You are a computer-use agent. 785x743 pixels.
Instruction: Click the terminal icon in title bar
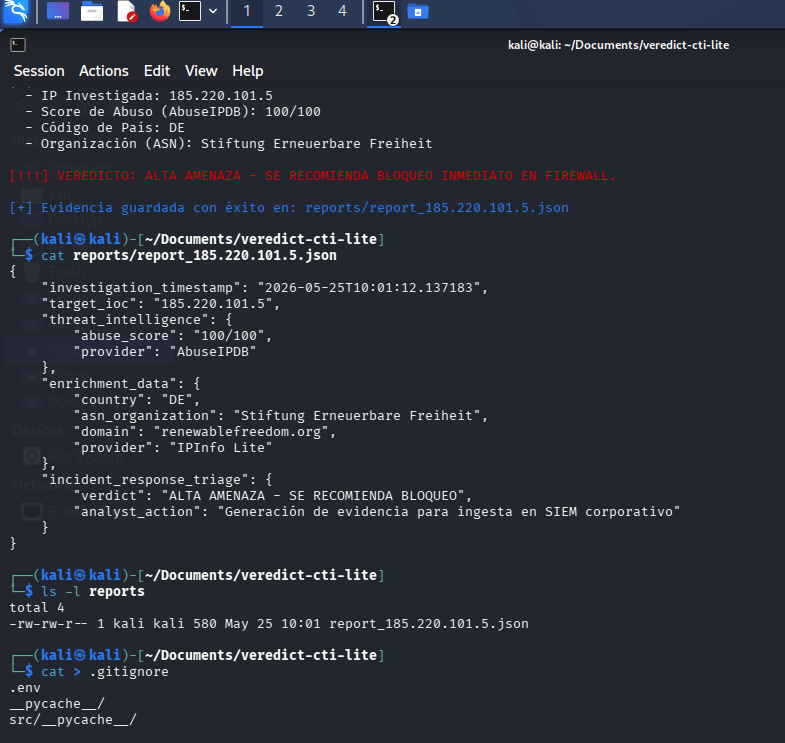18,45
